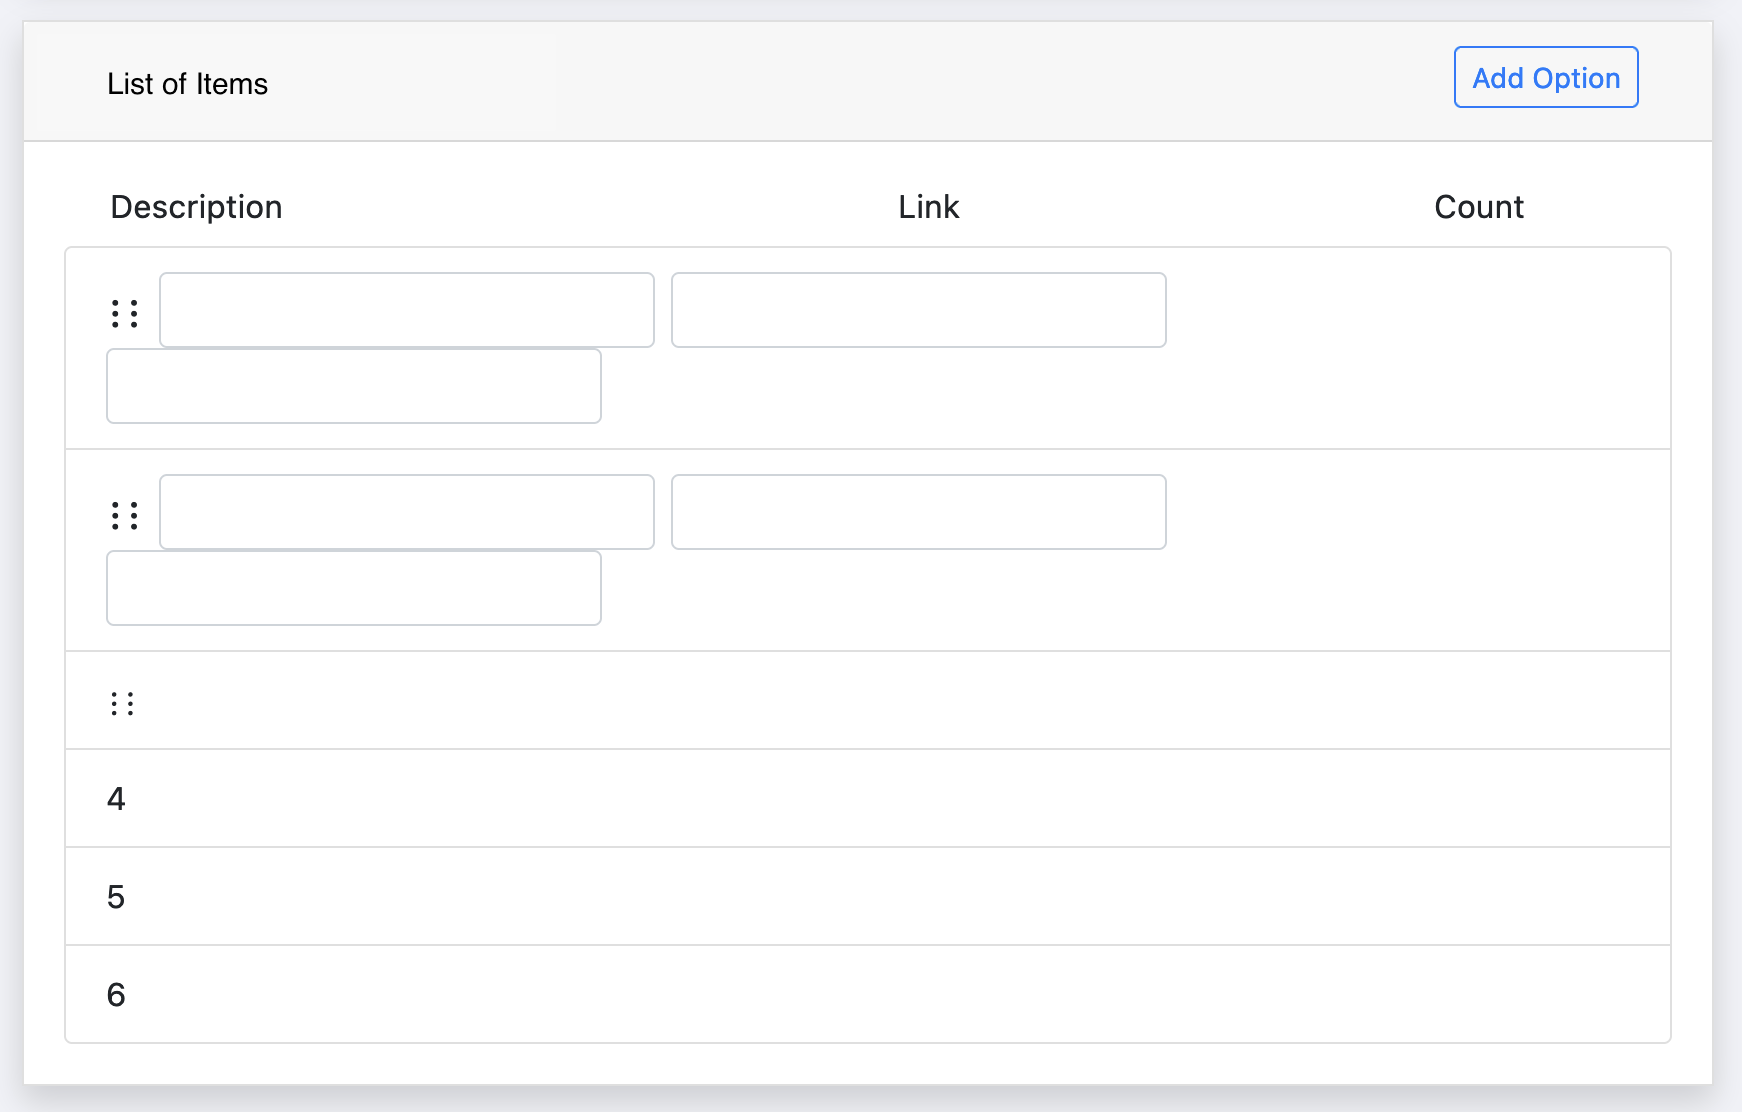This screenshot has height=1112, width=1742.
Task: Select the list row numbered 5
Action: [x=868, y=897]
